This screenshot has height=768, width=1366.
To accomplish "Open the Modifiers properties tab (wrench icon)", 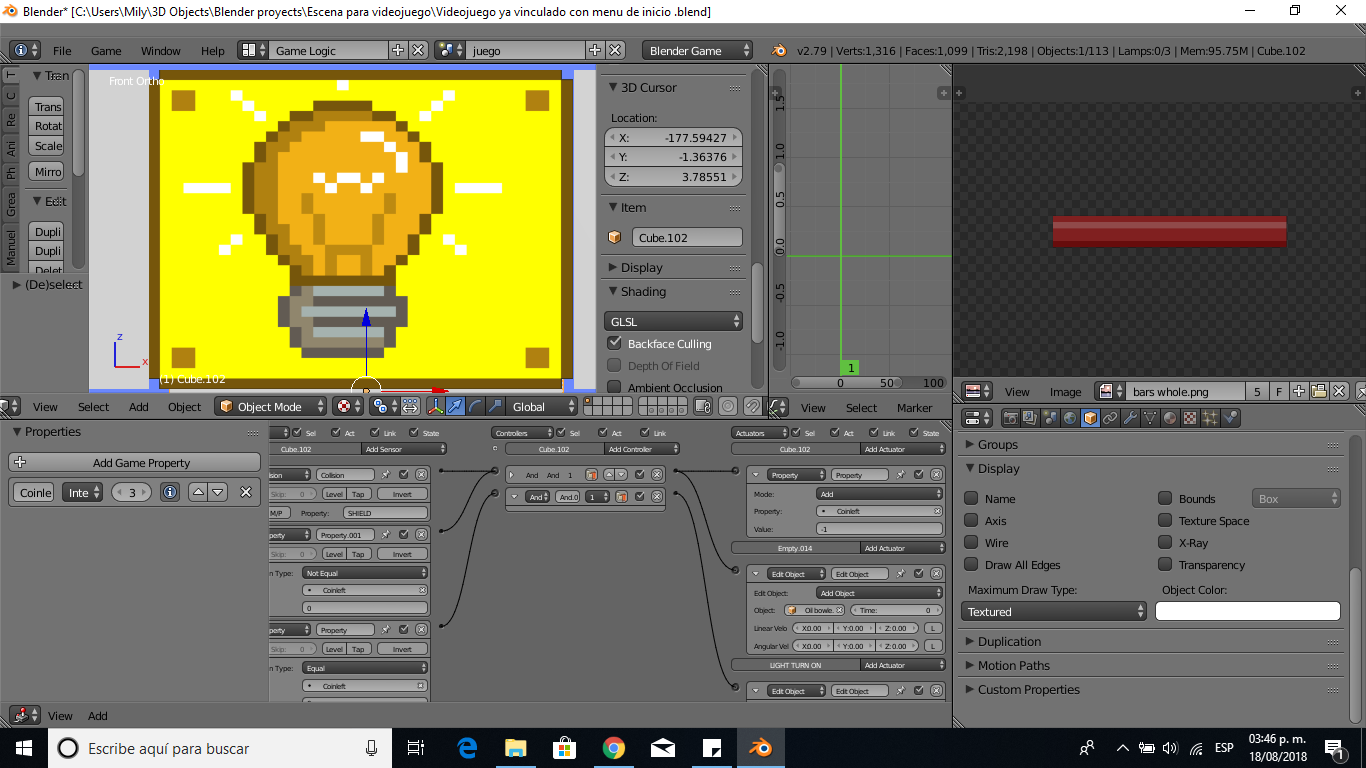I will (1130, 418).
